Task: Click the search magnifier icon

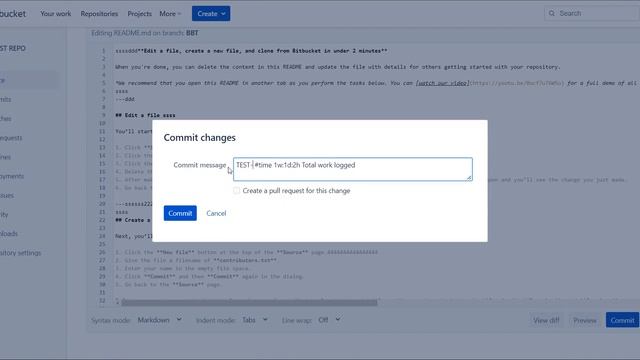Action: click(x=552, y=13)
